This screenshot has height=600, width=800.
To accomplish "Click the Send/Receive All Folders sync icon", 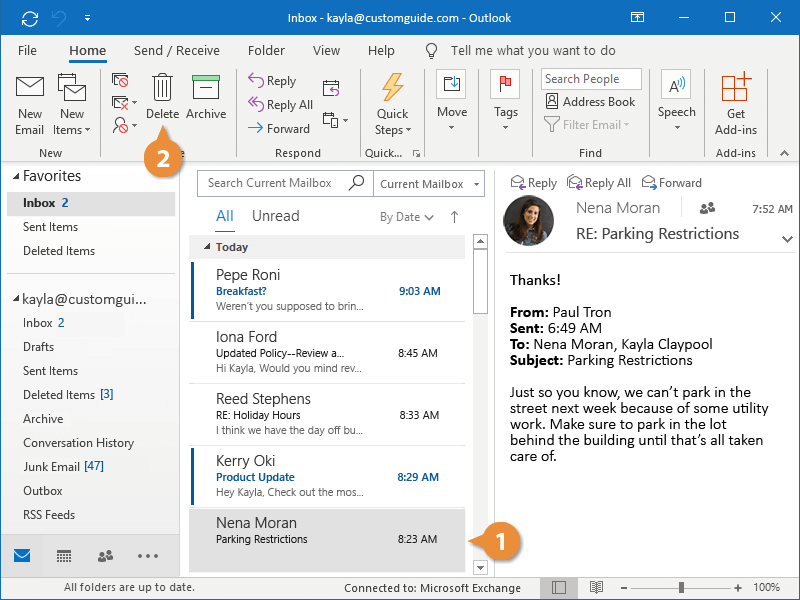I will (30, 18).
